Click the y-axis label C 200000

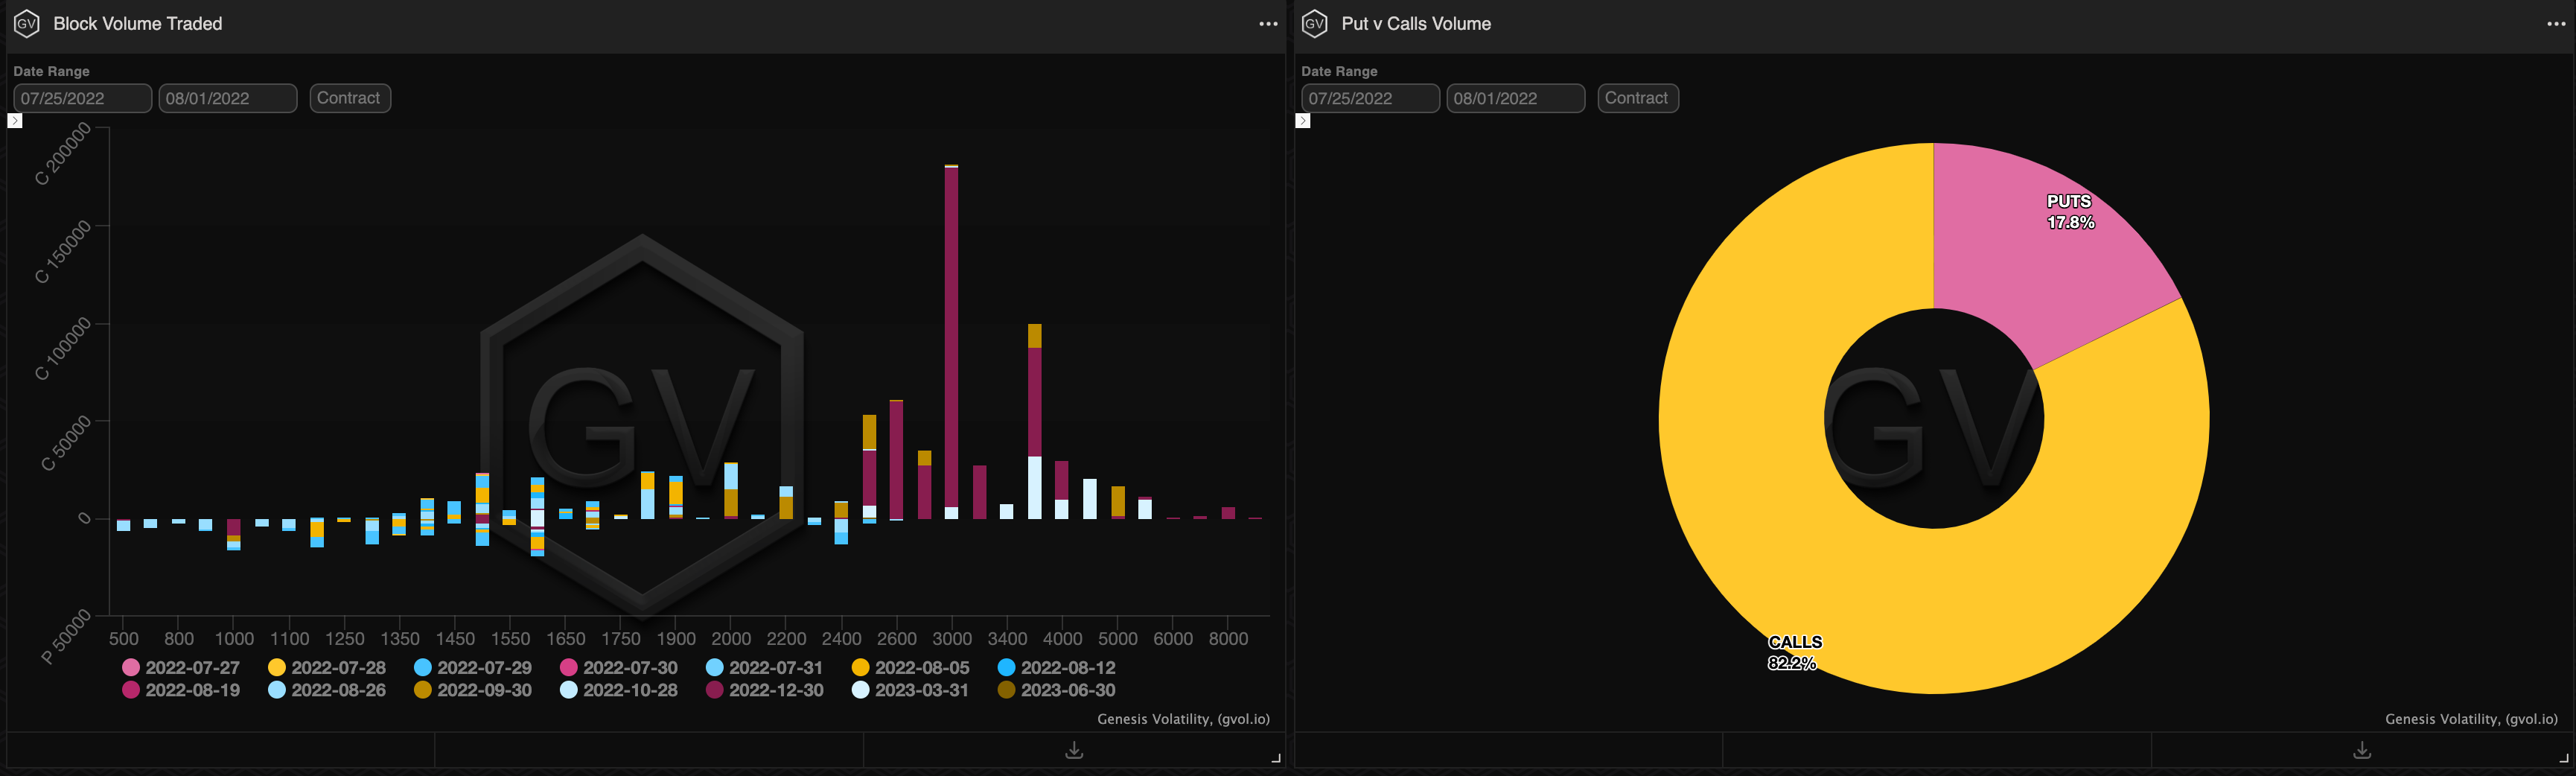(62, 154)
